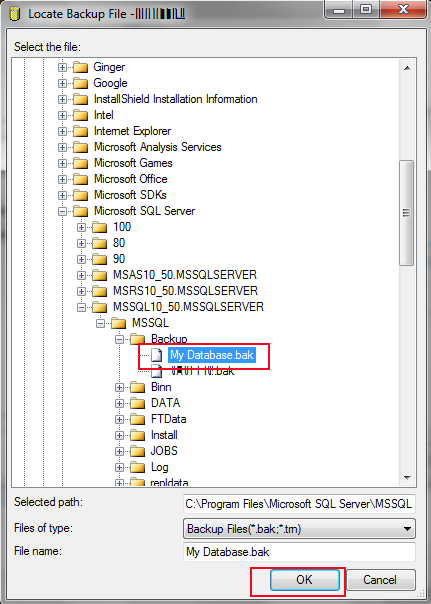
Task: Click the OK button
Action: pos(305,580)
